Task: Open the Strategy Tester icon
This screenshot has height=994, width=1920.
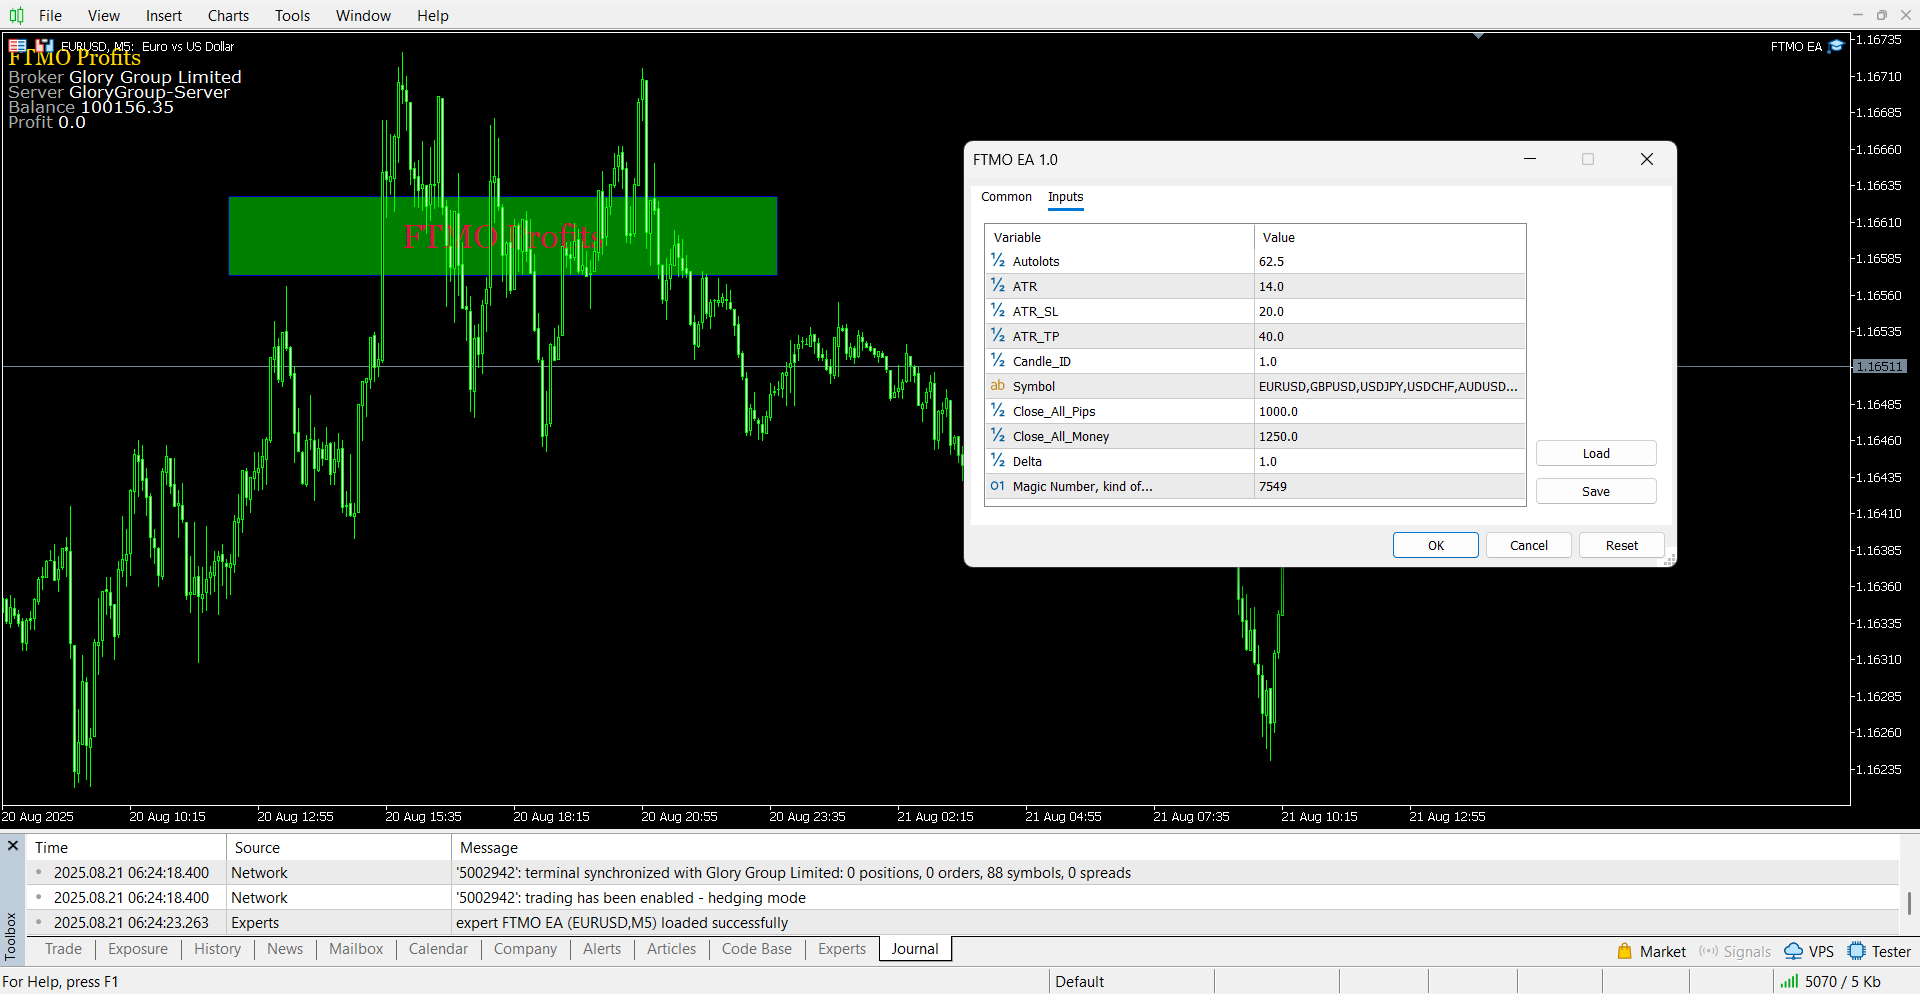Action: click(x=1857, y=951)
